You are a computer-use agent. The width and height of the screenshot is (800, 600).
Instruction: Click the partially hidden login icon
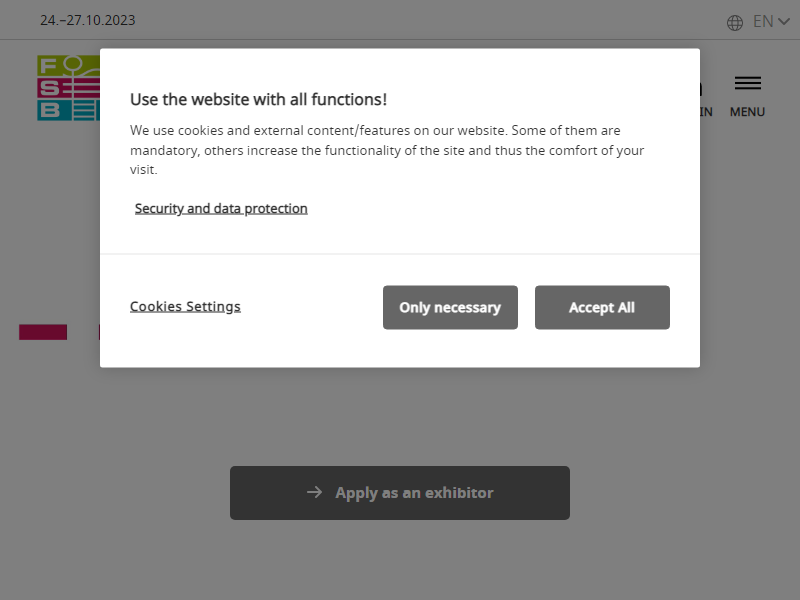coord(702,88)
